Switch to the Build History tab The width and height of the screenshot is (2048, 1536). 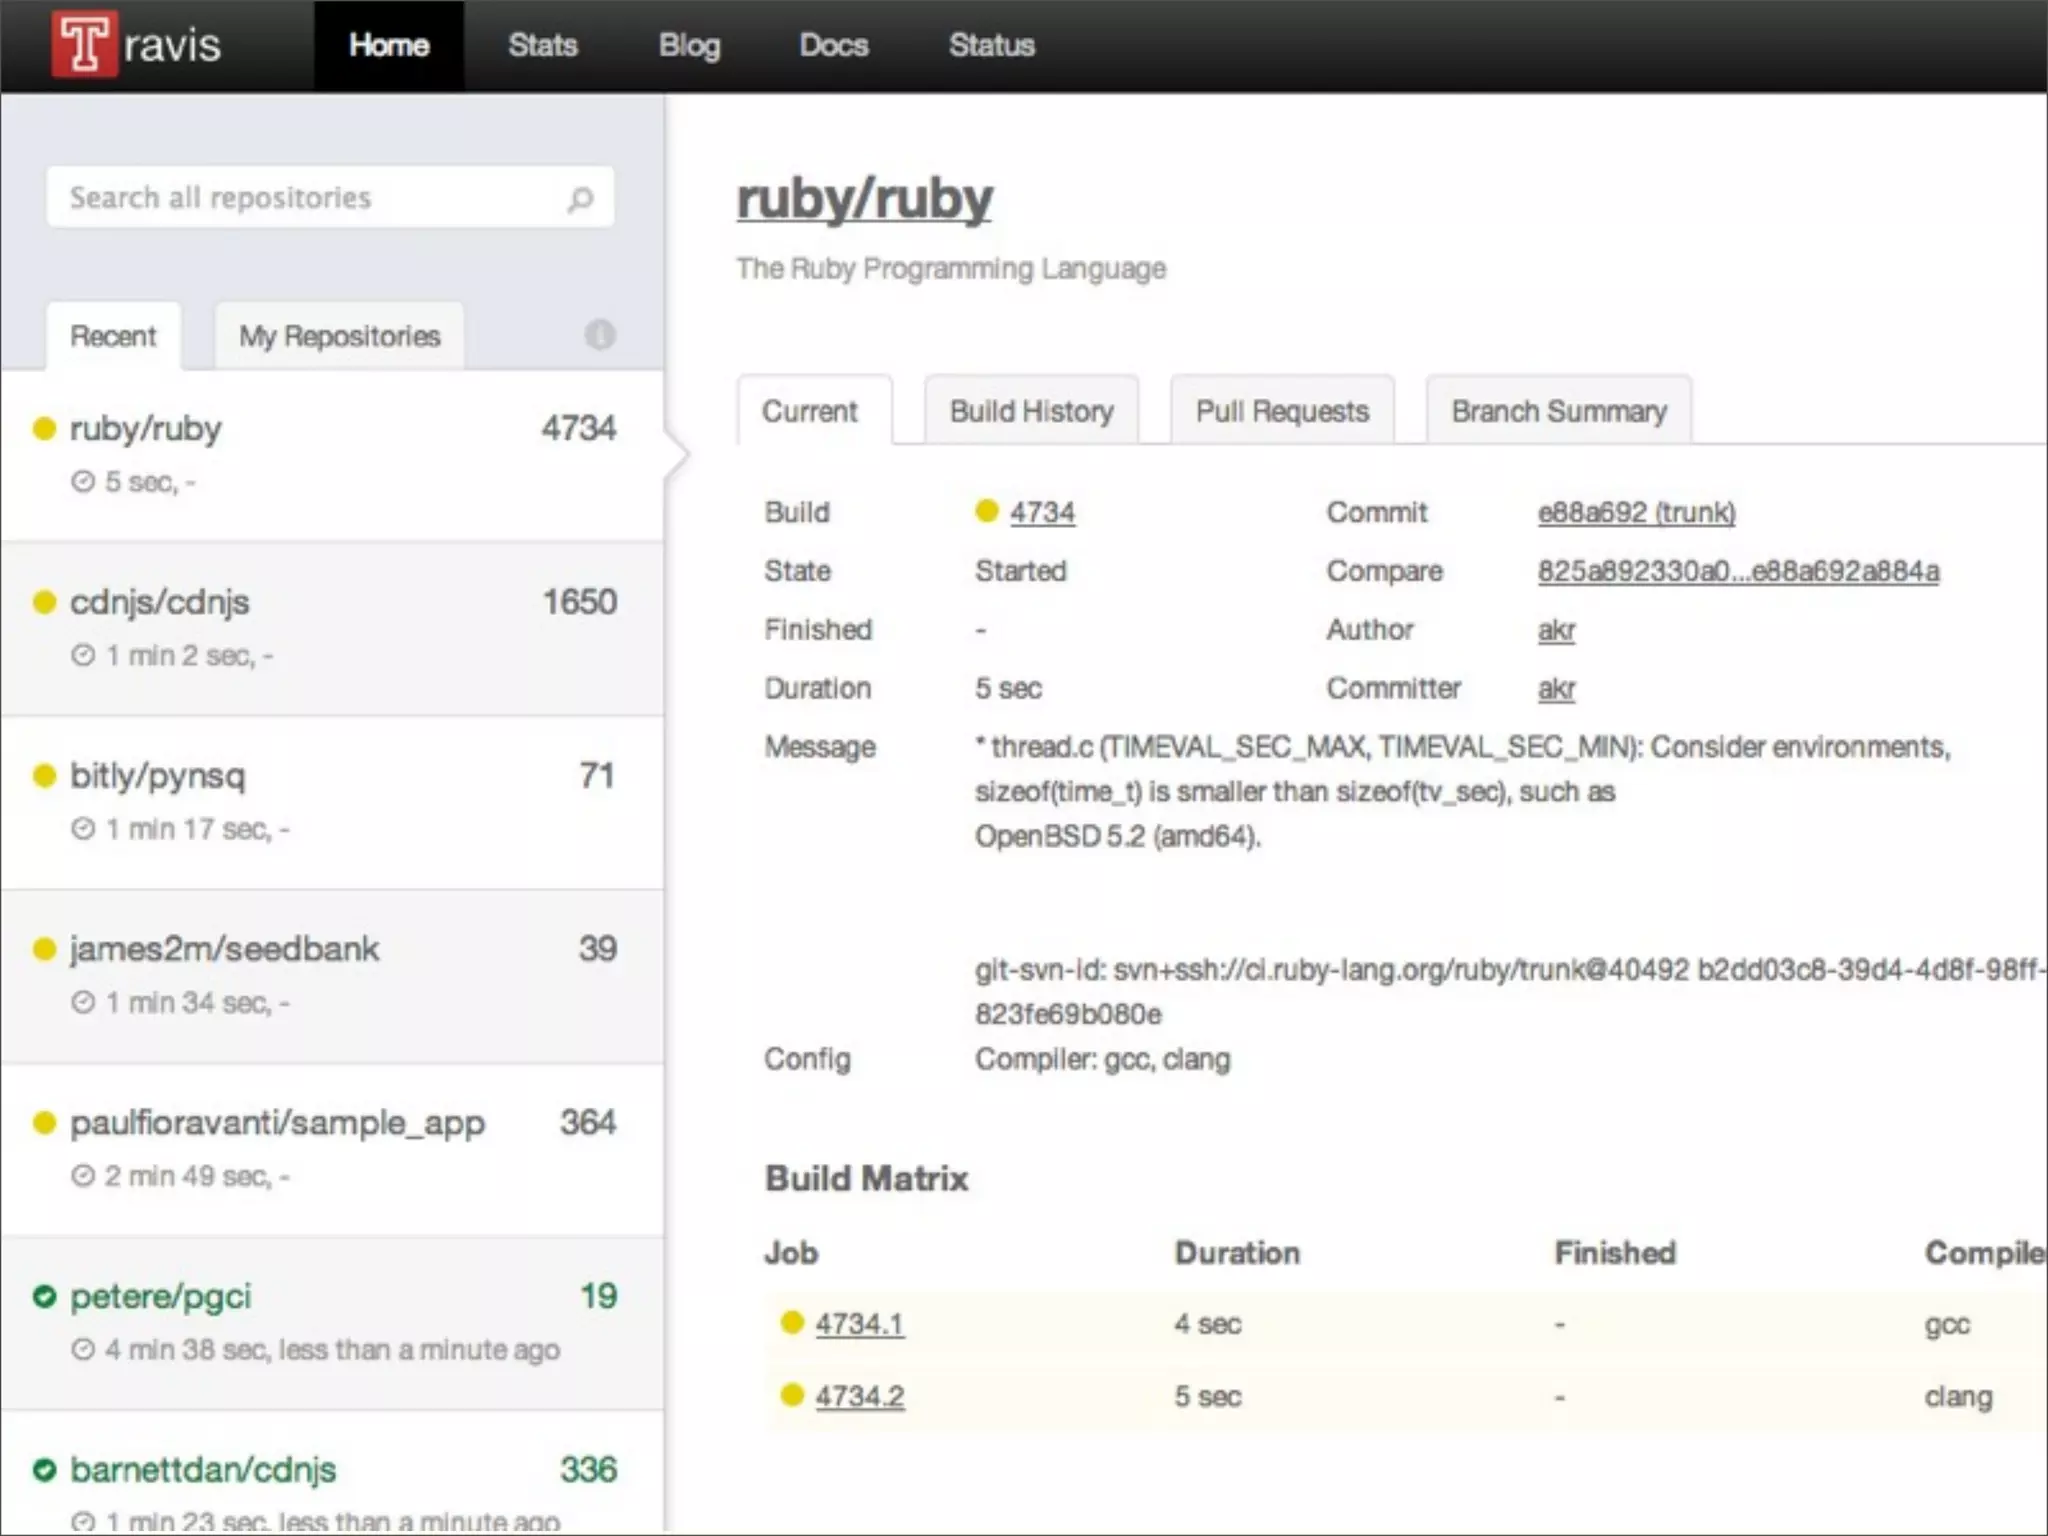coord(1031,411)
